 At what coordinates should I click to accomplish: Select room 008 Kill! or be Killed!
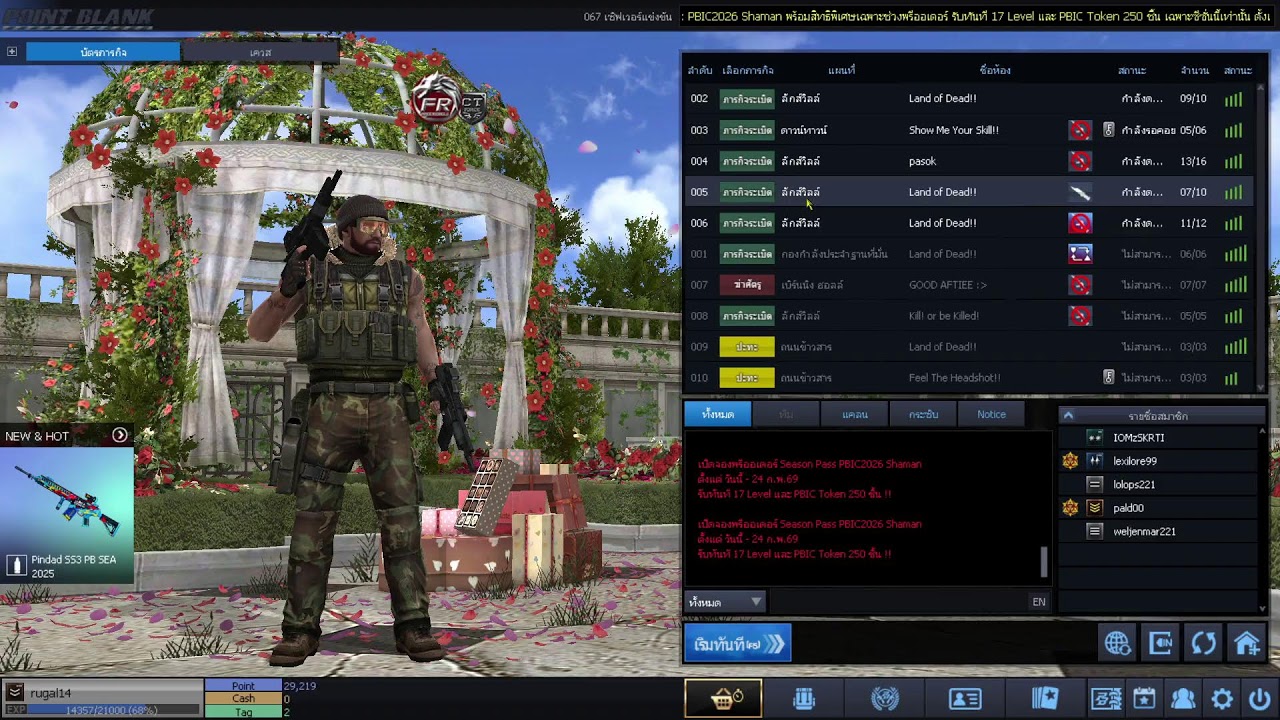969,316
